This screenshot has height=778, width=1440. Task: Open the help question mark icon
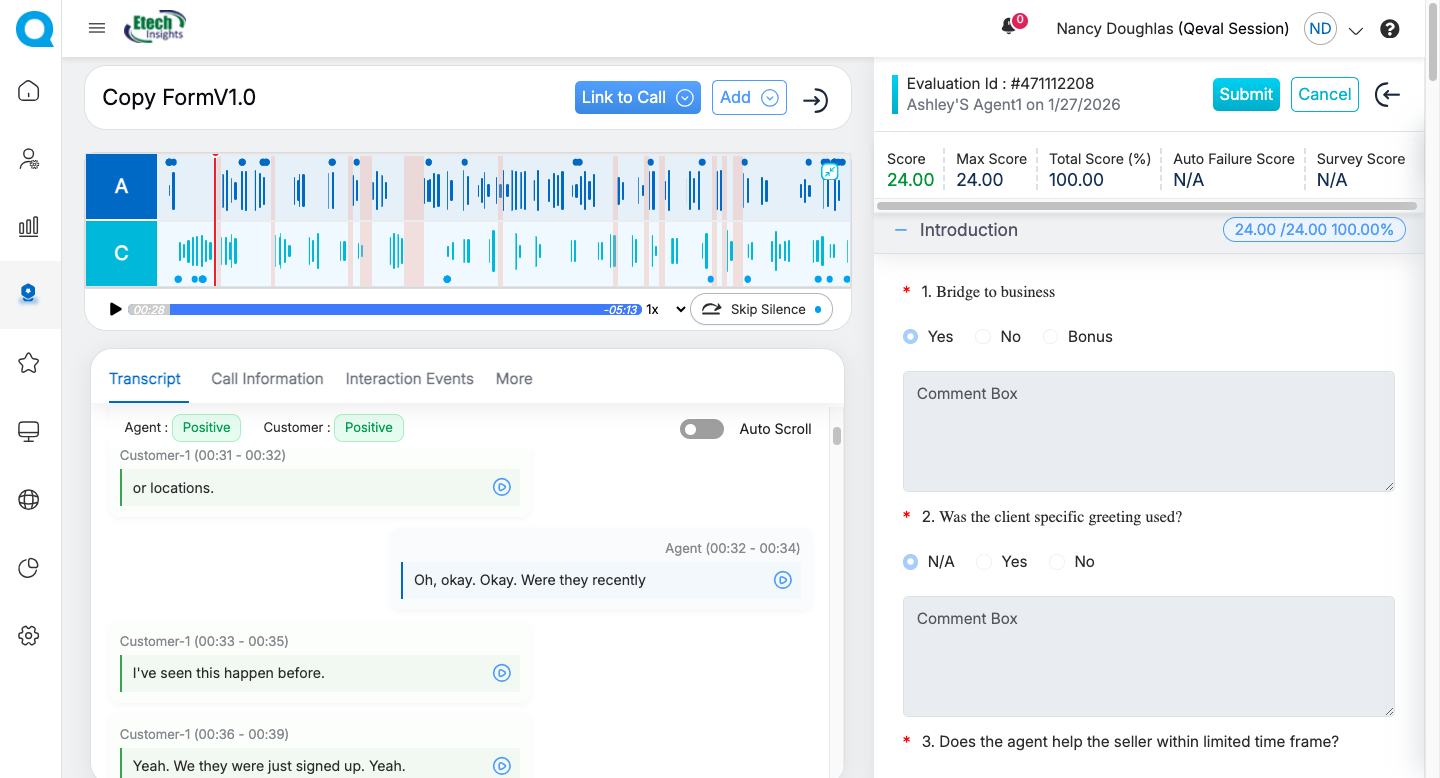pos(1389,29)
